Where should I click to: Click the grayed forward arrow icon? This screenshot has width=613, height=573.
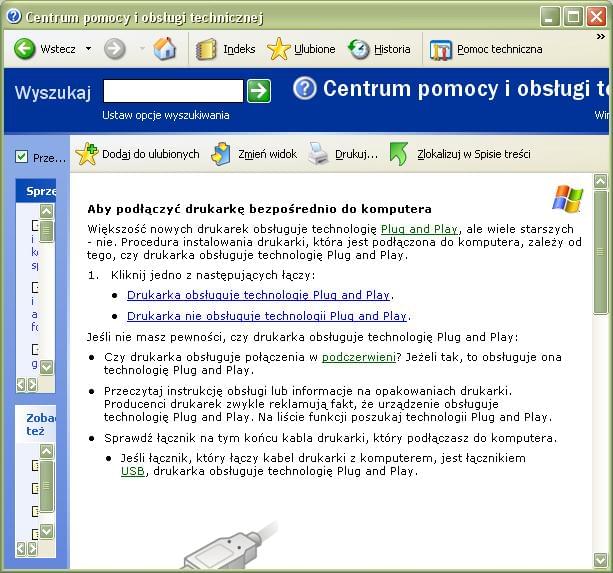[x=115, y=49]
